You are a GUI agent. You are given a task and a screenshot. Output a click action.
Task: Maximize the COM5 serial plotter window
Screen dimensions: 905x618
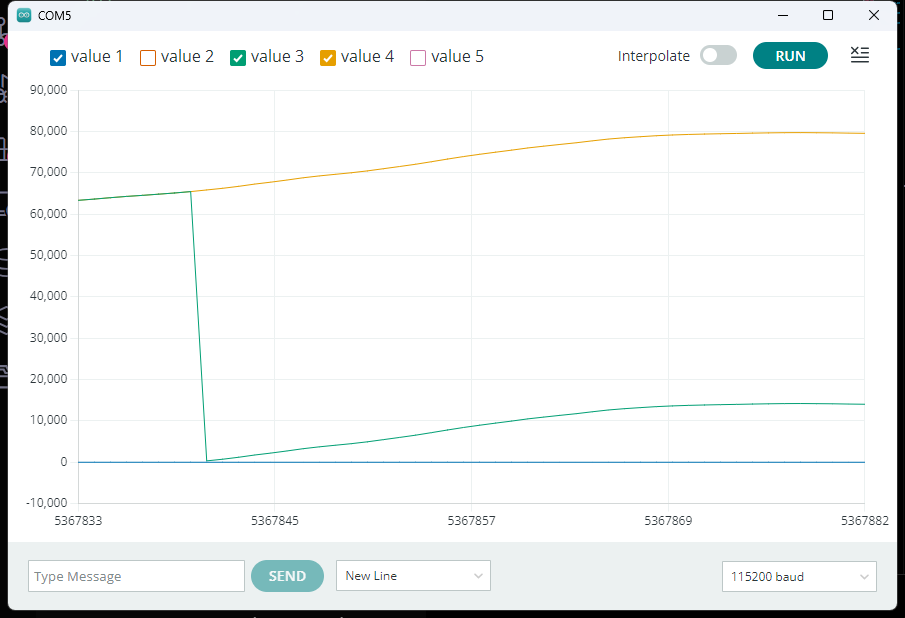[x=828, y=15]
